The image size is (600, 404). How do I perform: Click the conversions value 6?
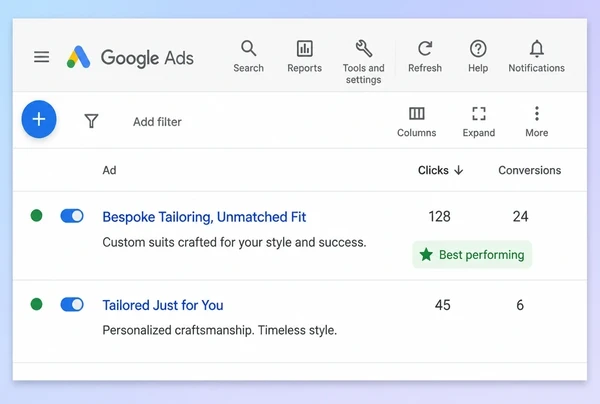(x=520, y=305)
